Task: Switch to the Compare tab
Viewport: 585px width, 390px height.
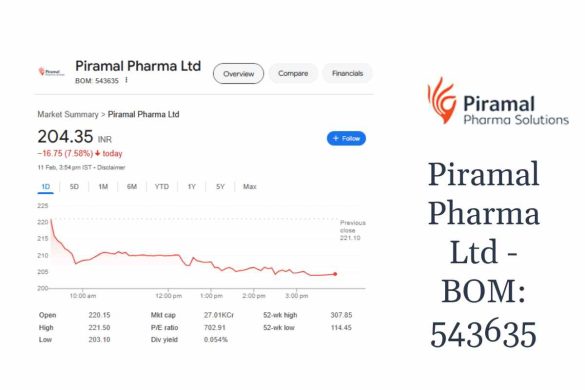Action: 293,74
